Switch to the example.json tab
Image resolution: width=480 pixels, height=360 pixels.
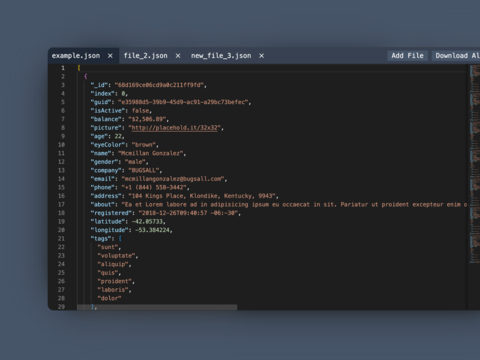point(76,56)
